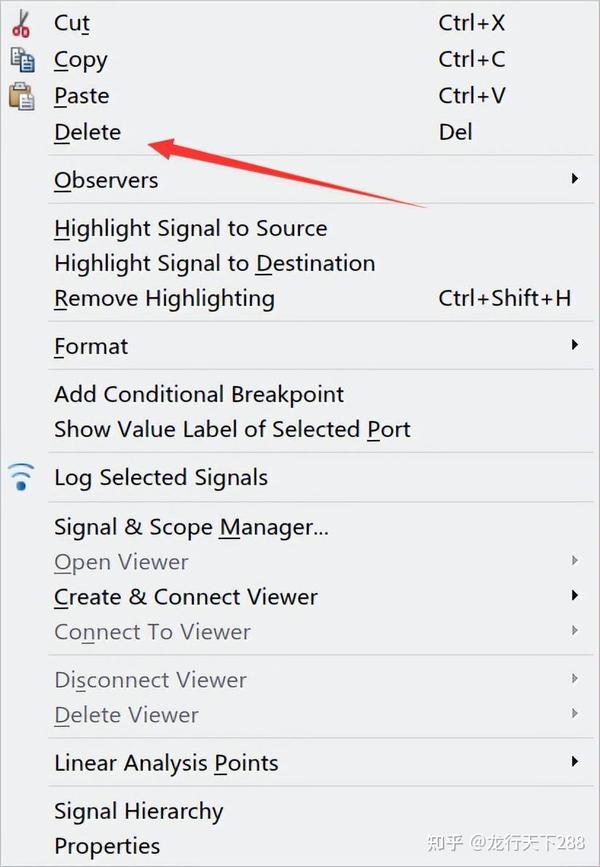Open Signal Hierarchy
The width and height of the screenshot is (600, 867).
pos(138,811)
